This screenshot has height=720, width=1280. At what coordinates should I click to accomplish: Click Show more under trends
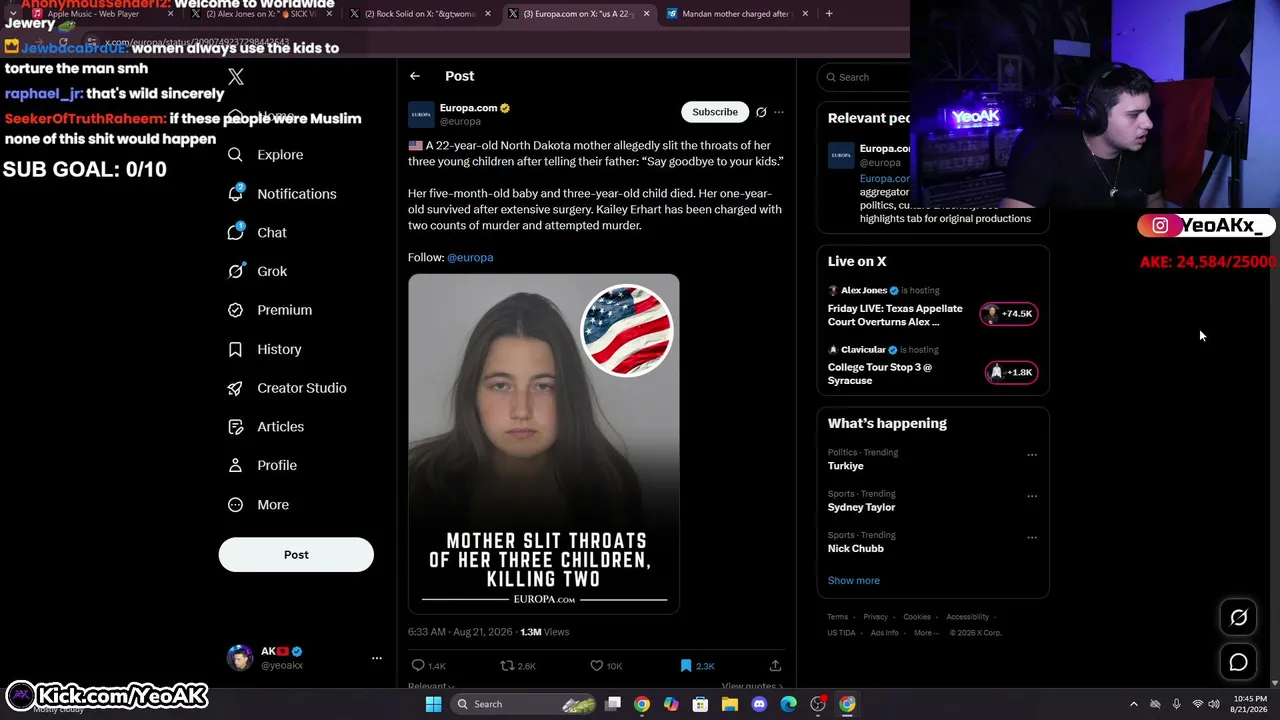coord(854,580)
